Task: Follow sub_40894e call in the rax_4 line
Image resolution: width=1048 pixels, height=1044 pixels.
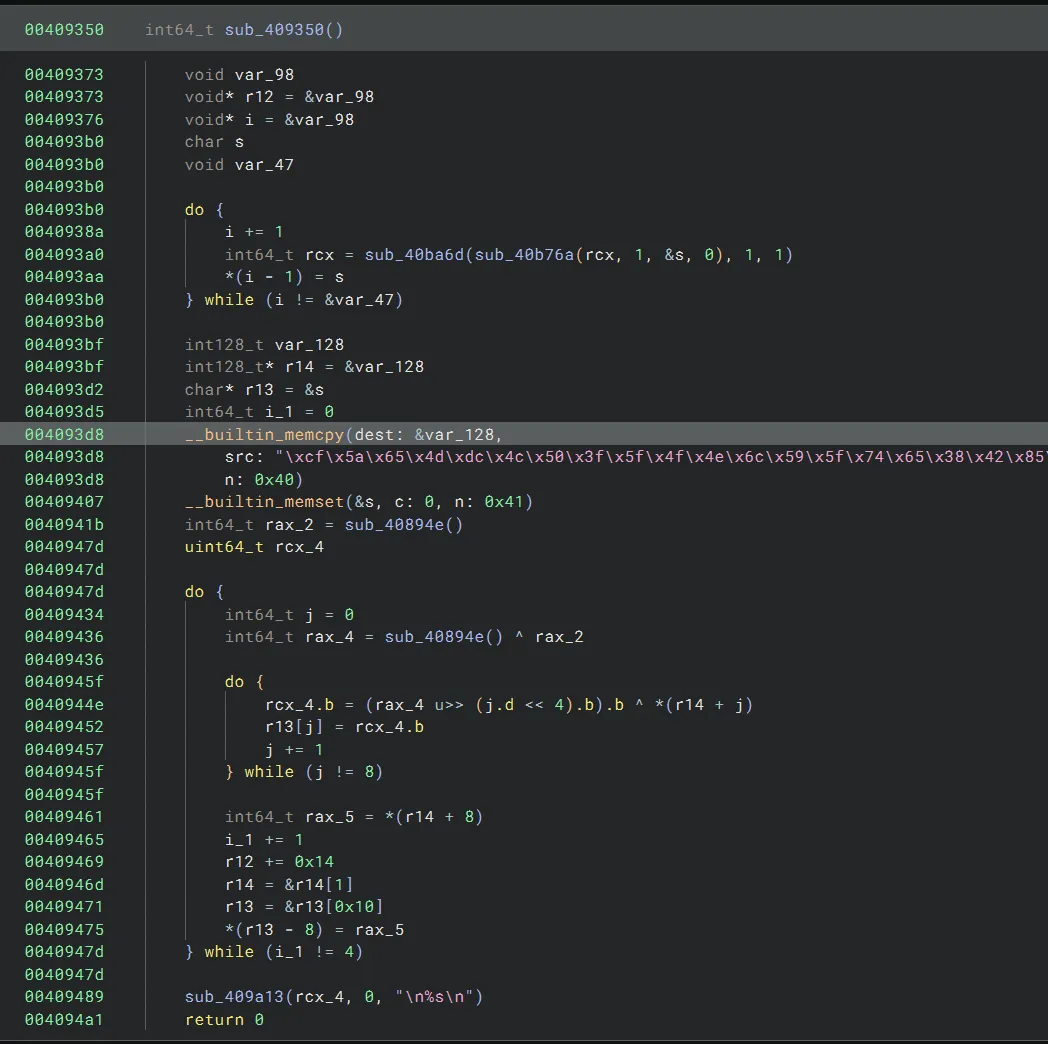Action: tap(434, 637)
